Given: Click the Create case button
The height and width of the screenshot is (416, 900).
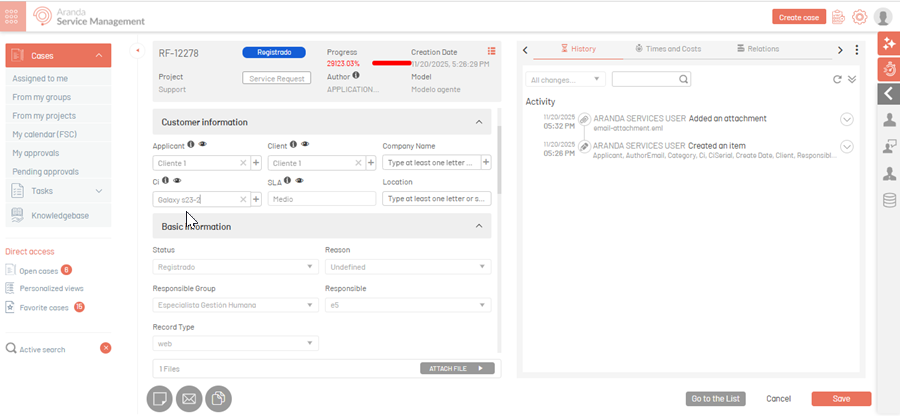Looking at the screenshot, I should coord(799,17).
